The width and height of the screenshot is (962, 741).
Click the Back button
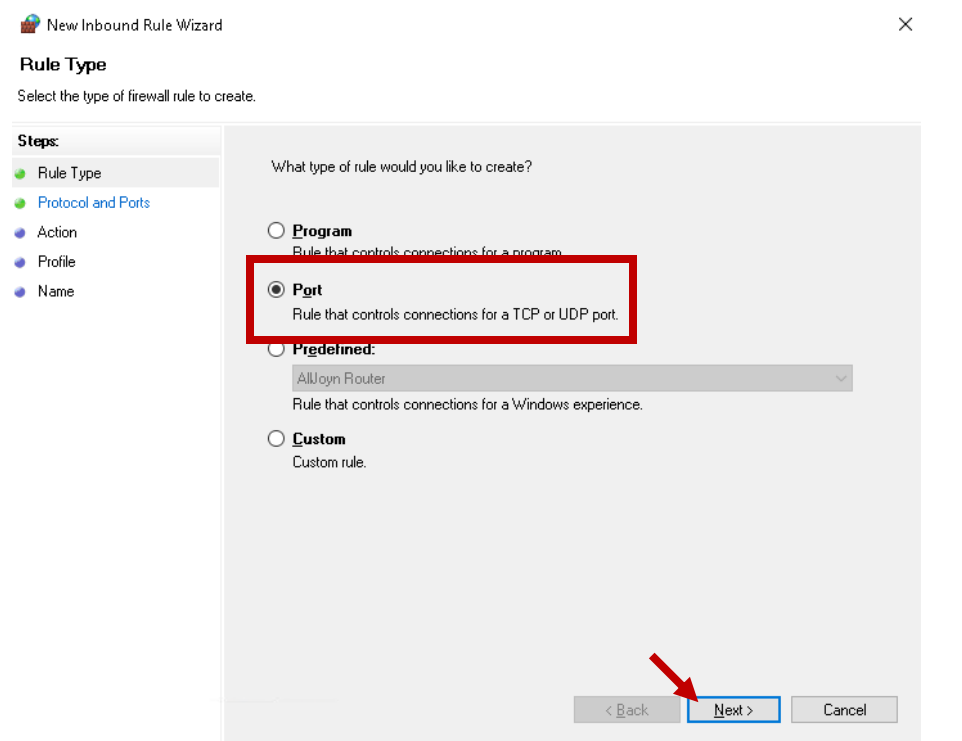(627, 710)
